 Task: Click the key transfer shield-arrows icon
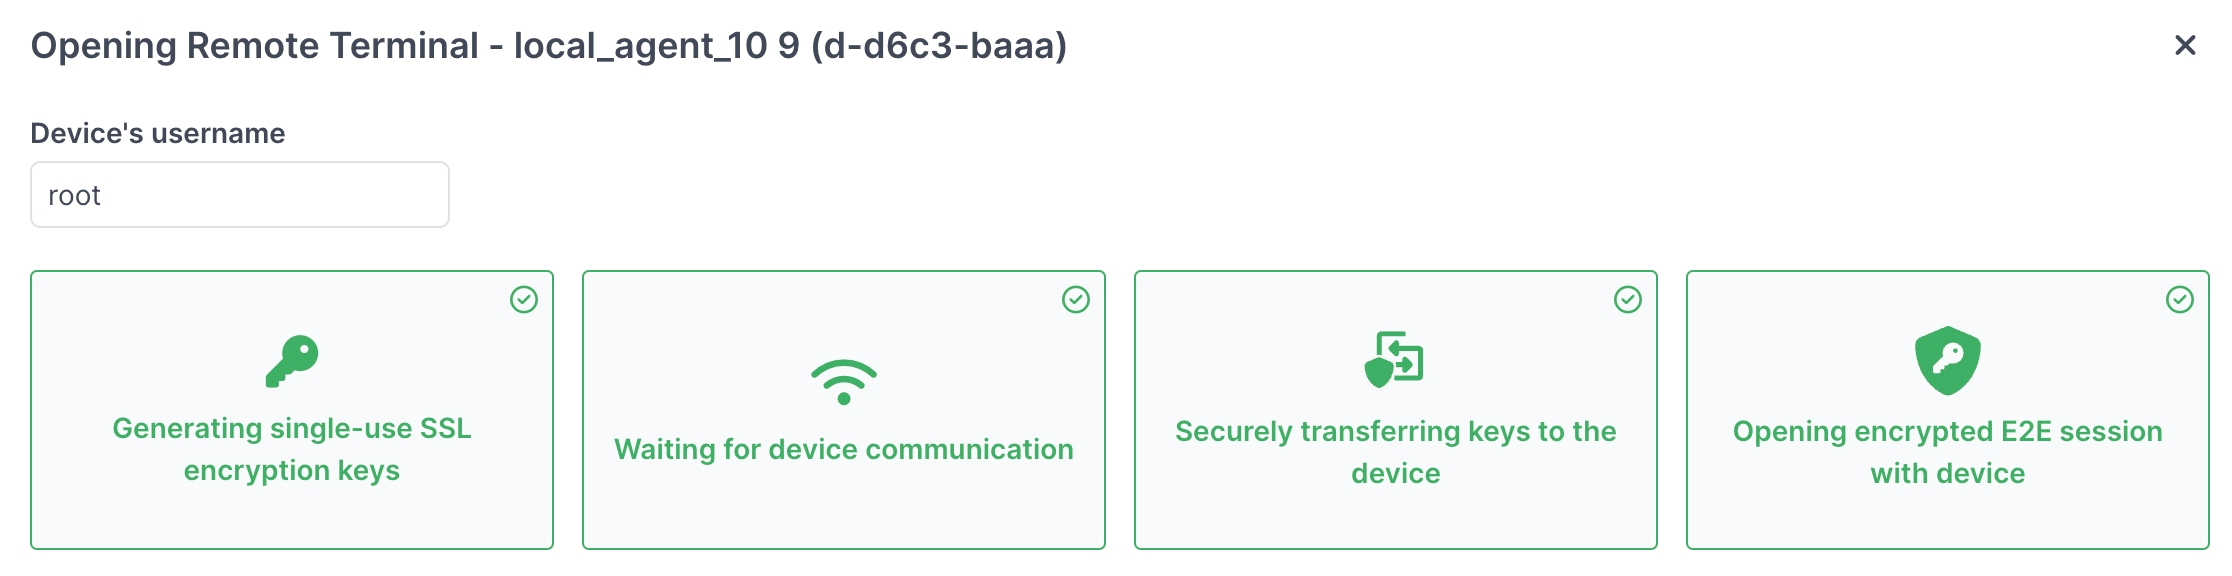click(x=1394, y=359)
